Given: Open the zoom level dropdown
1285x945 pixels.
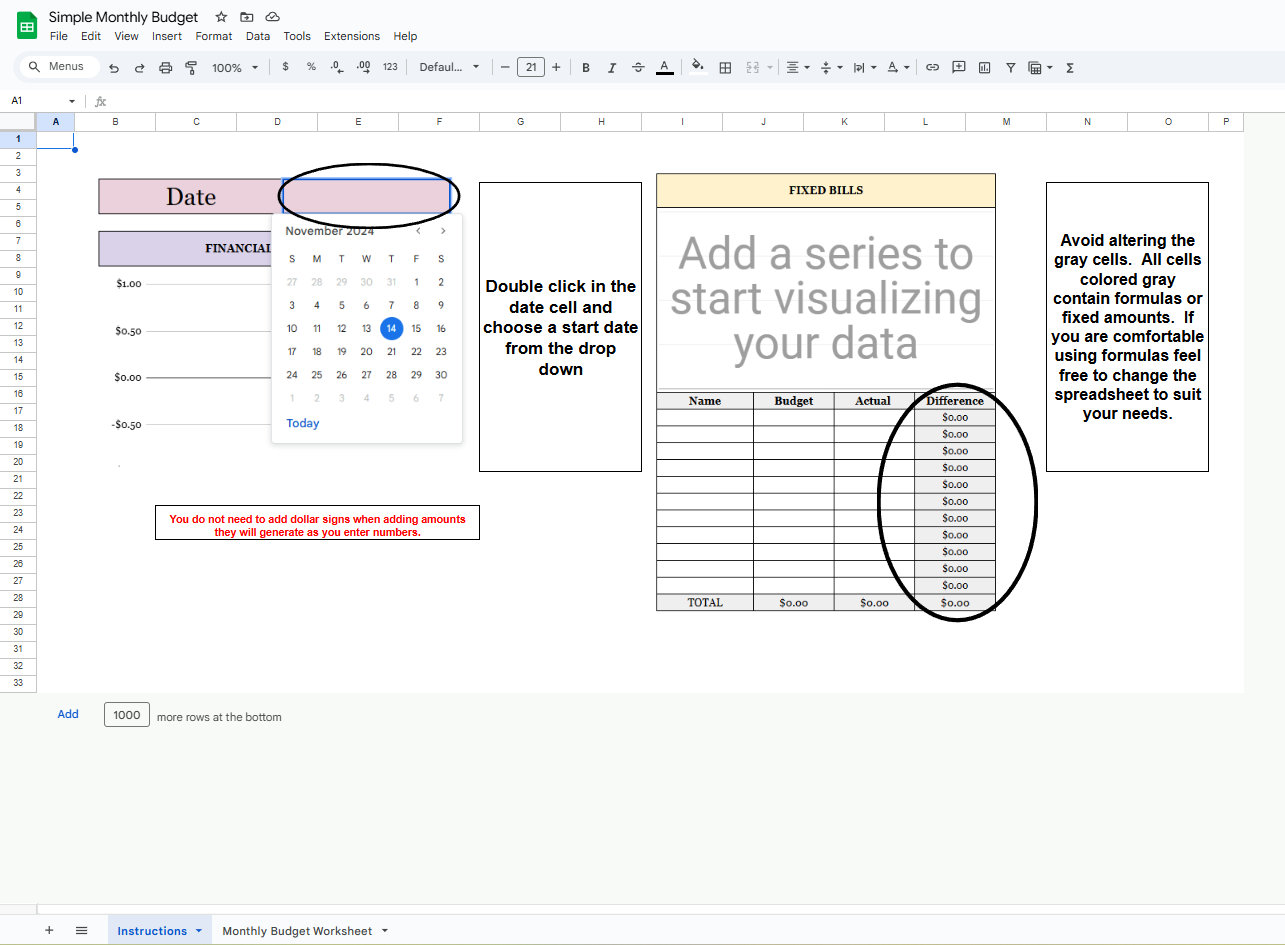Looking at the screenshot, I should pyautogui.click(x=234, y=67).
